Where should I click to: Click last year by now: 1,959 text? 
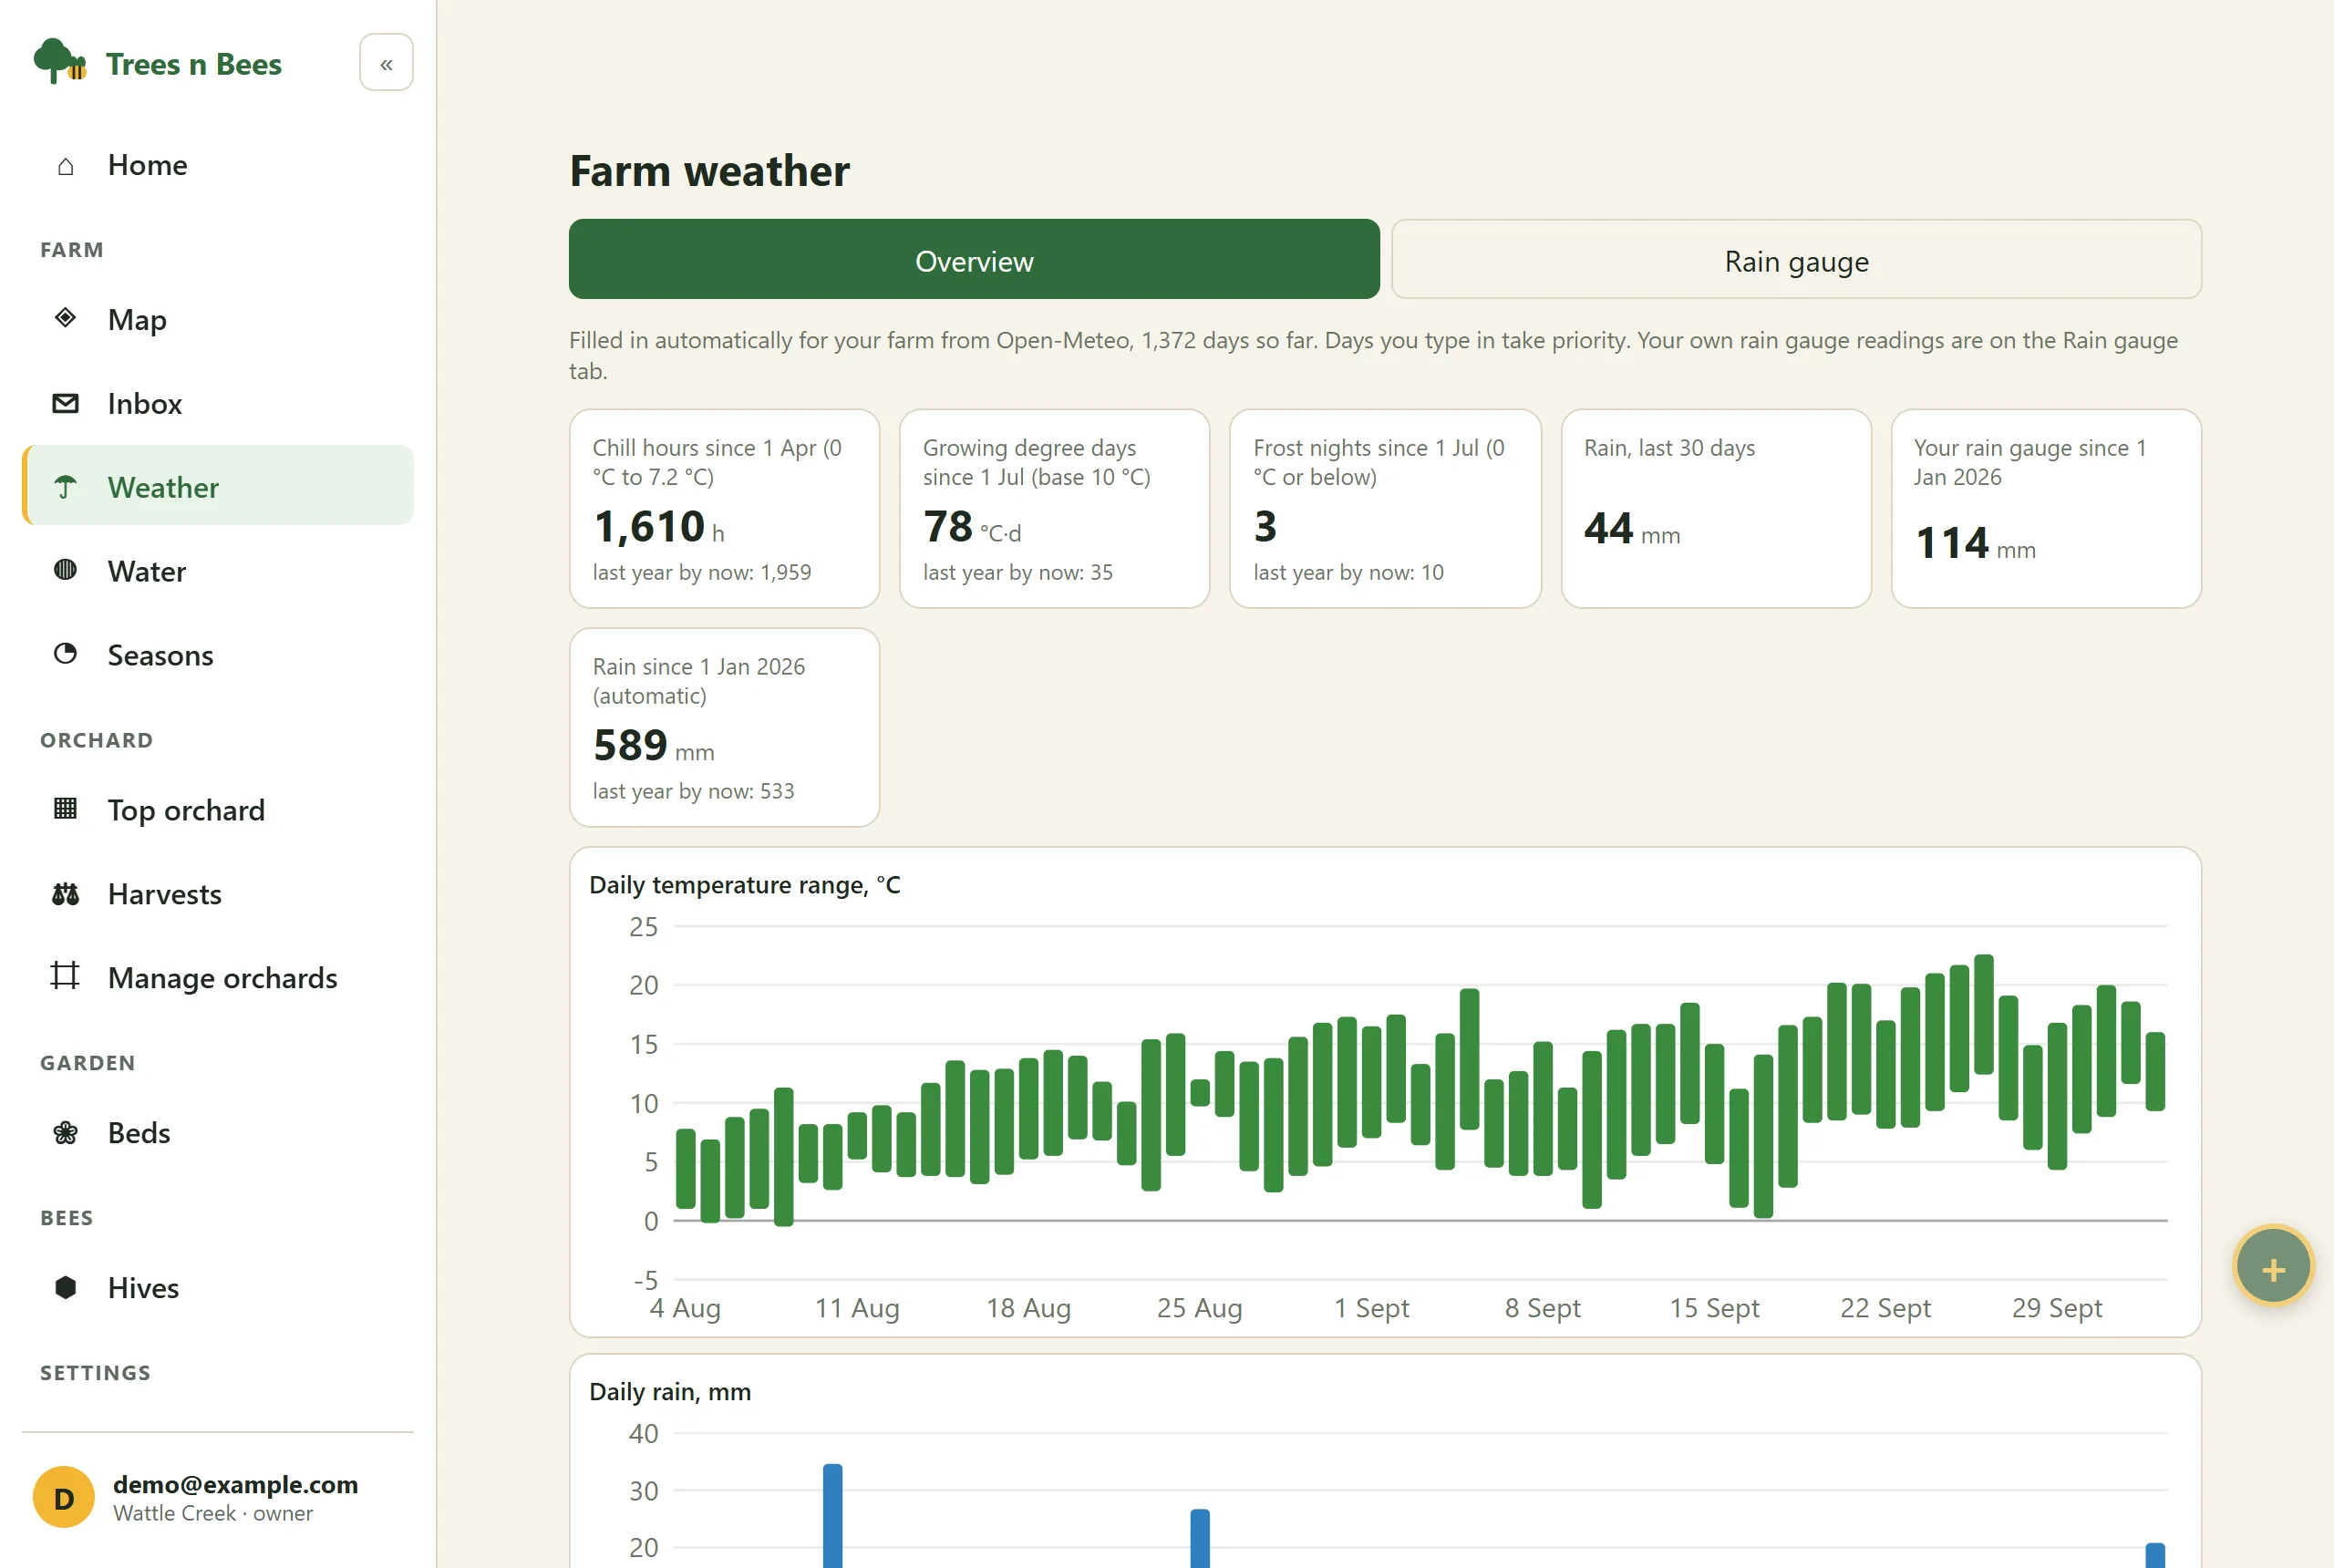pos(702,573)
